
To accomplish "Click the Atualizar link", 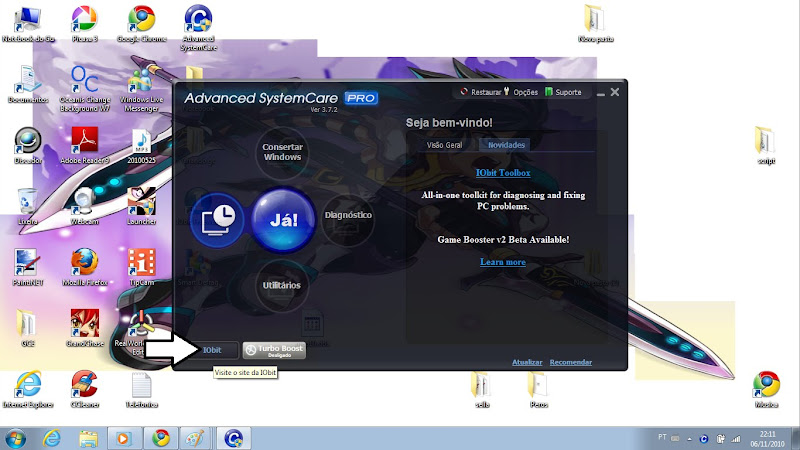I will tap(527, 362).
